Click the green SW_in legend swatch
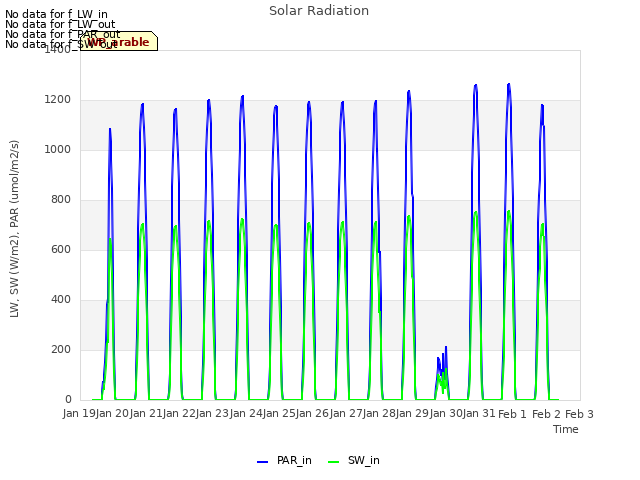 (333, 462)
